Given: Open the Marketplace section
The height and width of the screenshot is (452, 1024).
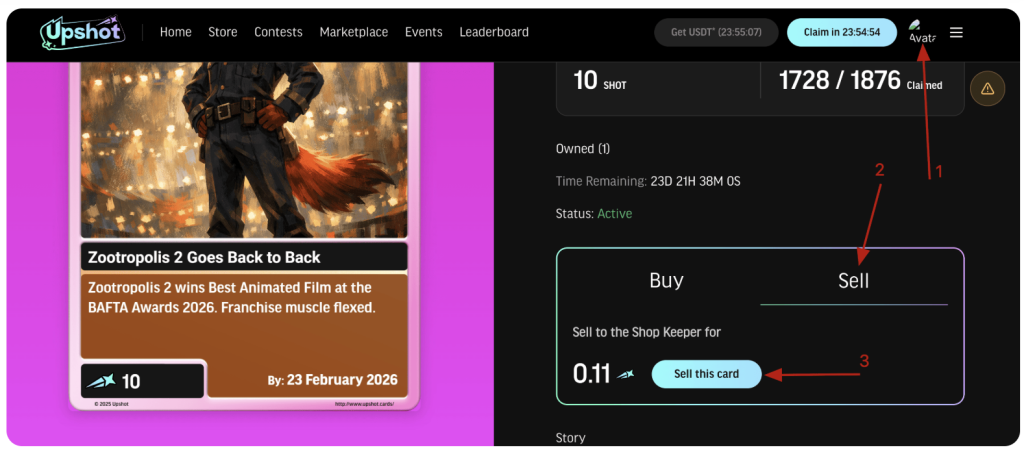Looking at the screenshot, I should [x=353, y=32].
